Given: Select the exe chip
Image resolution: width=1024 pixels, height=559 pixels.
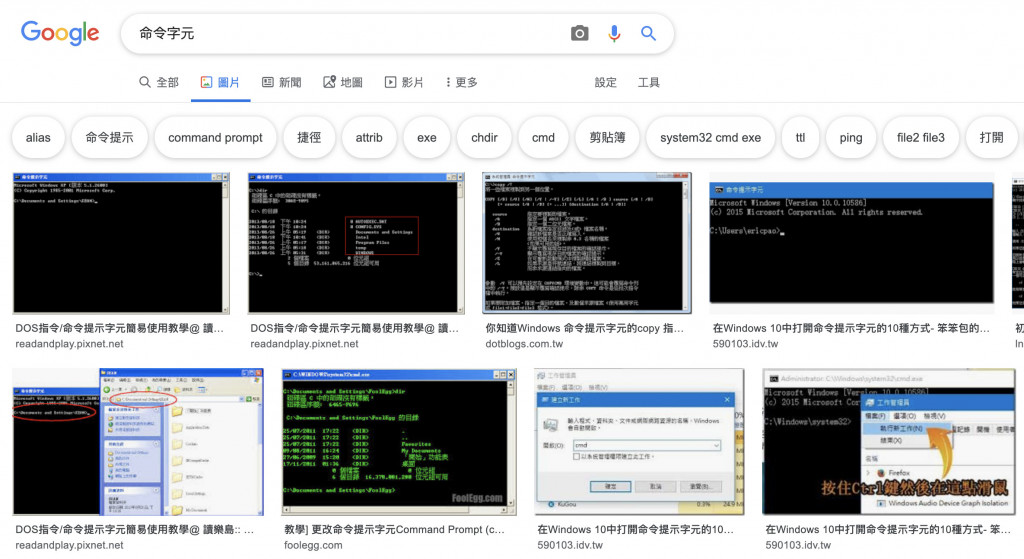Looking at the screenshot, I should click(426, 138).
